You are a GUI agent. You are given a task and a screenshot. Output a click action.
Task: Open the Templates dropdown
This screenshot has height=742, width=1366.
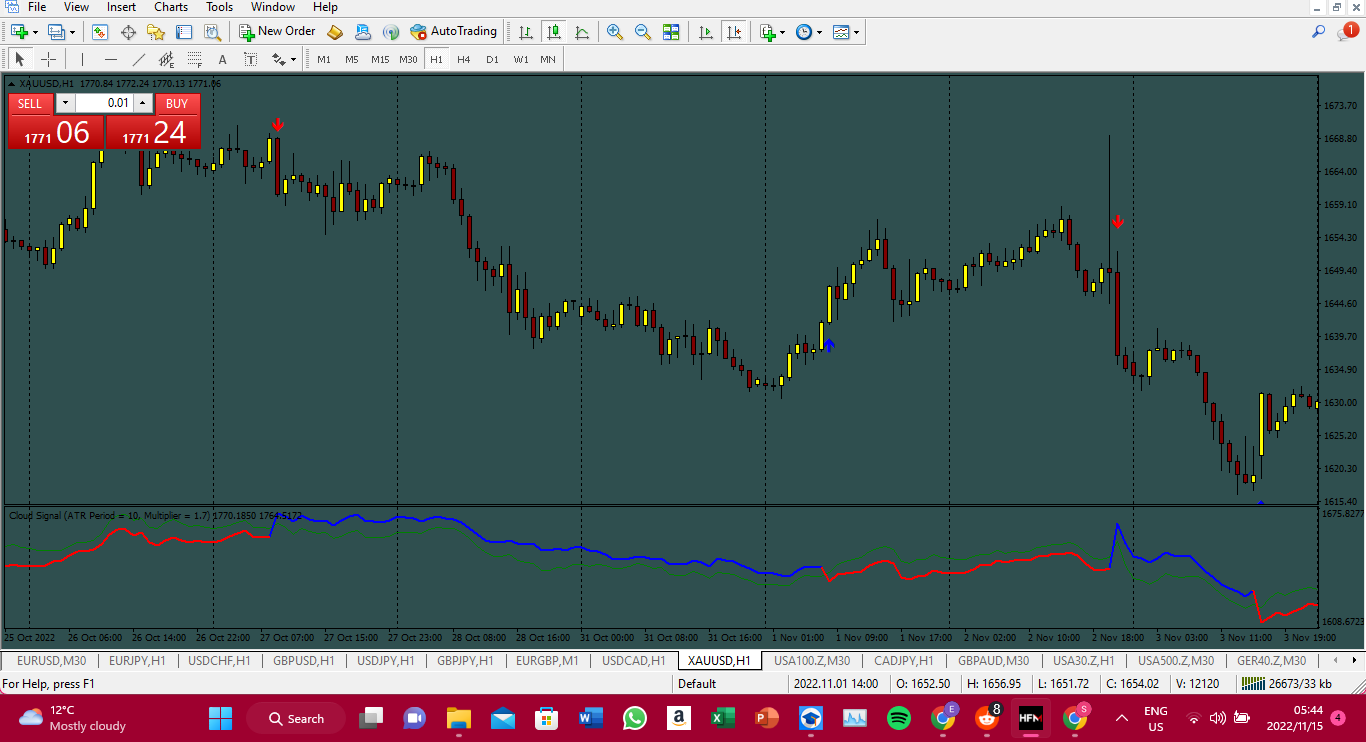pyautogui.click(x=856, y=32)
